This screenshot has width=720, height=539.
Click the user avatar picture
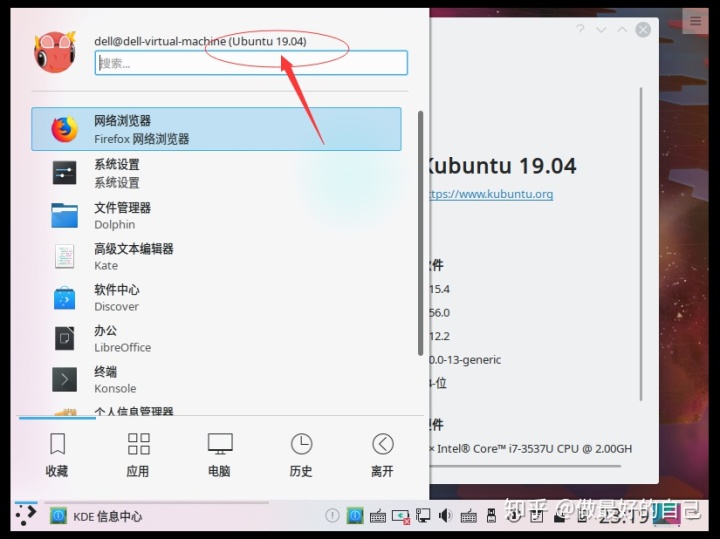pyautogui.click(x=55, y=52)
